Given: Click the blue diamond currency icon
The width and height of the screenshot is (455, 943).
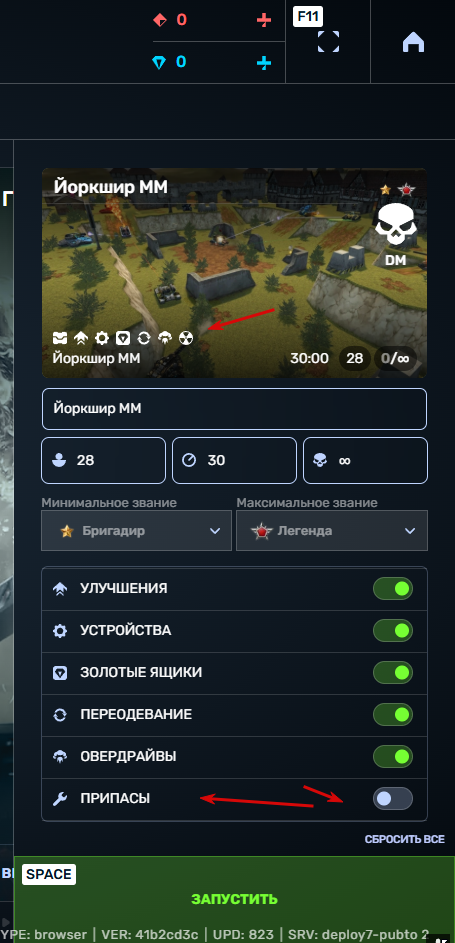Looking at the screenshot, I should [159, 63].
